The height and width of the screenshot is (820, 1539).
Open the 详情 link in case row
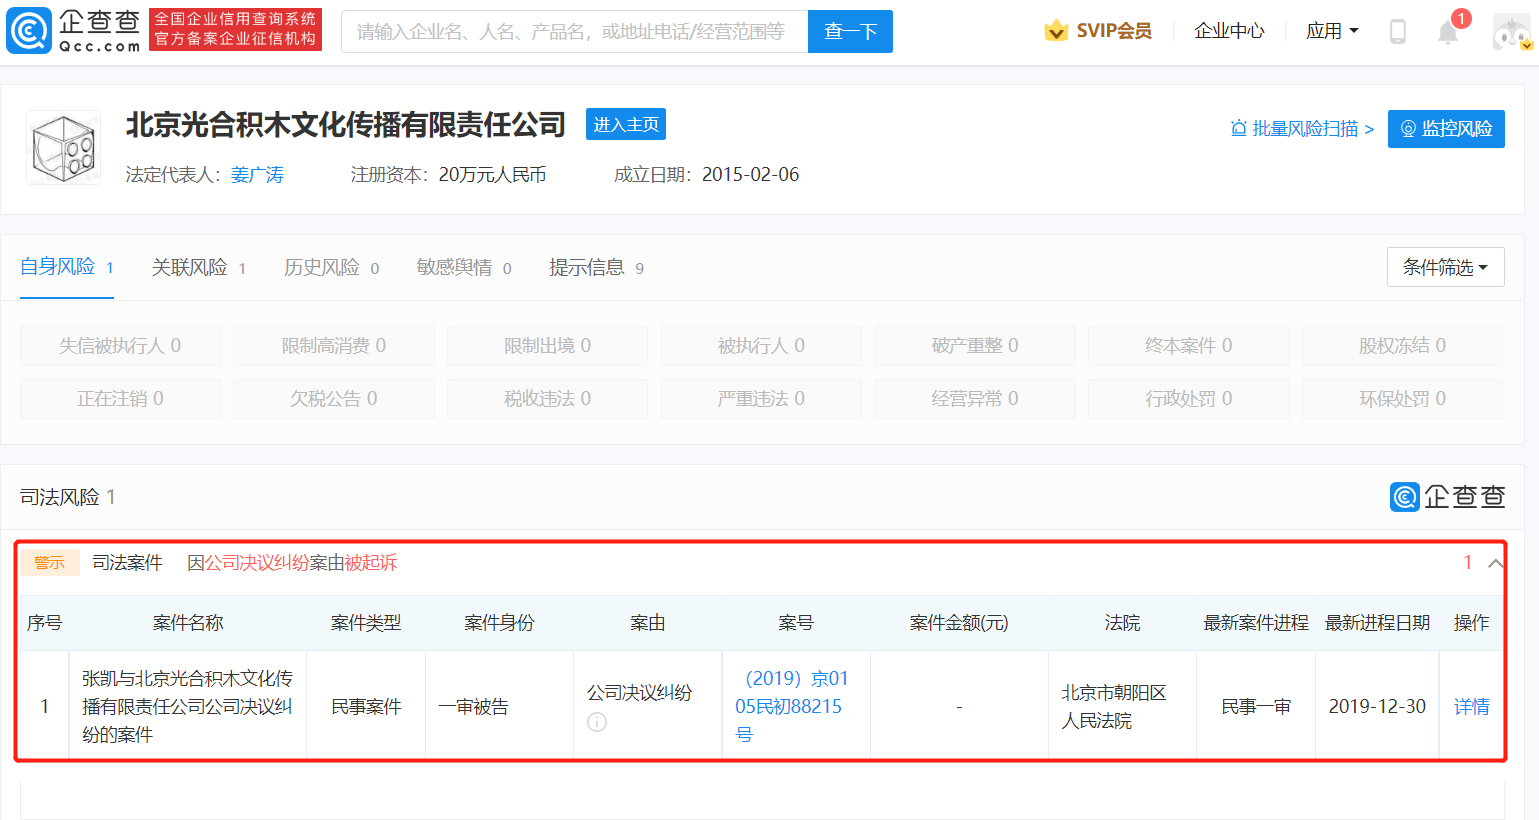1471,707
